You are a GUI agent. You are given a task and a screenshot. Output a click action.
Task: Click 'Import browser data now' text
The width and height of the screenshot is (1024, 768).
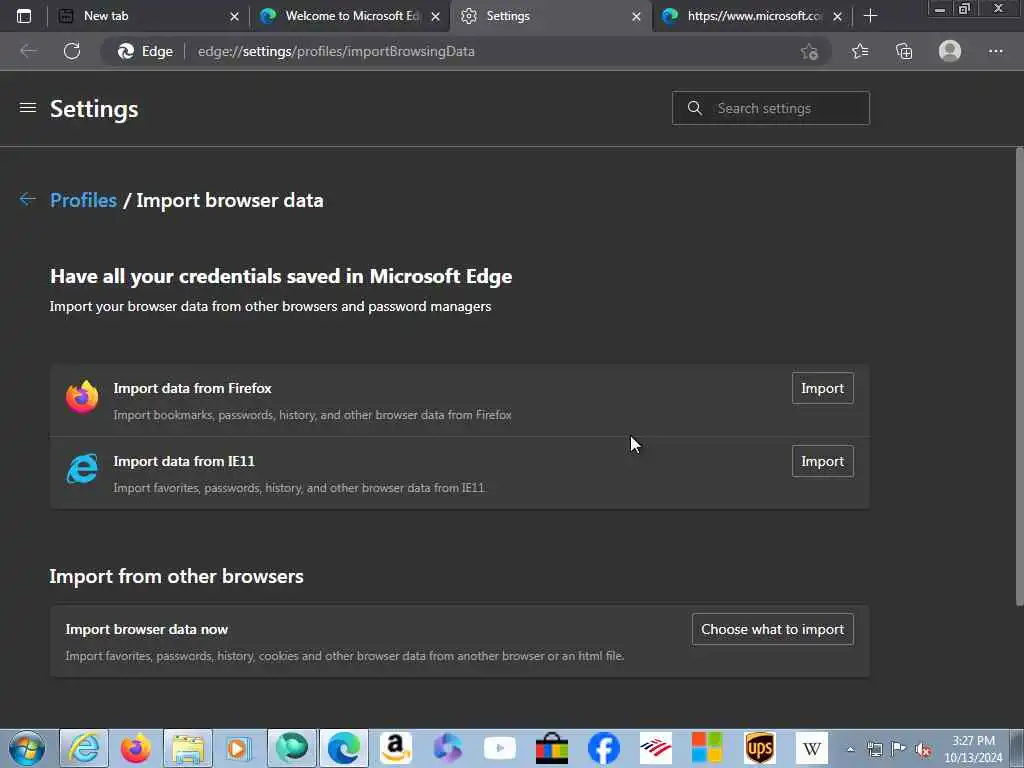coord(147,629)
